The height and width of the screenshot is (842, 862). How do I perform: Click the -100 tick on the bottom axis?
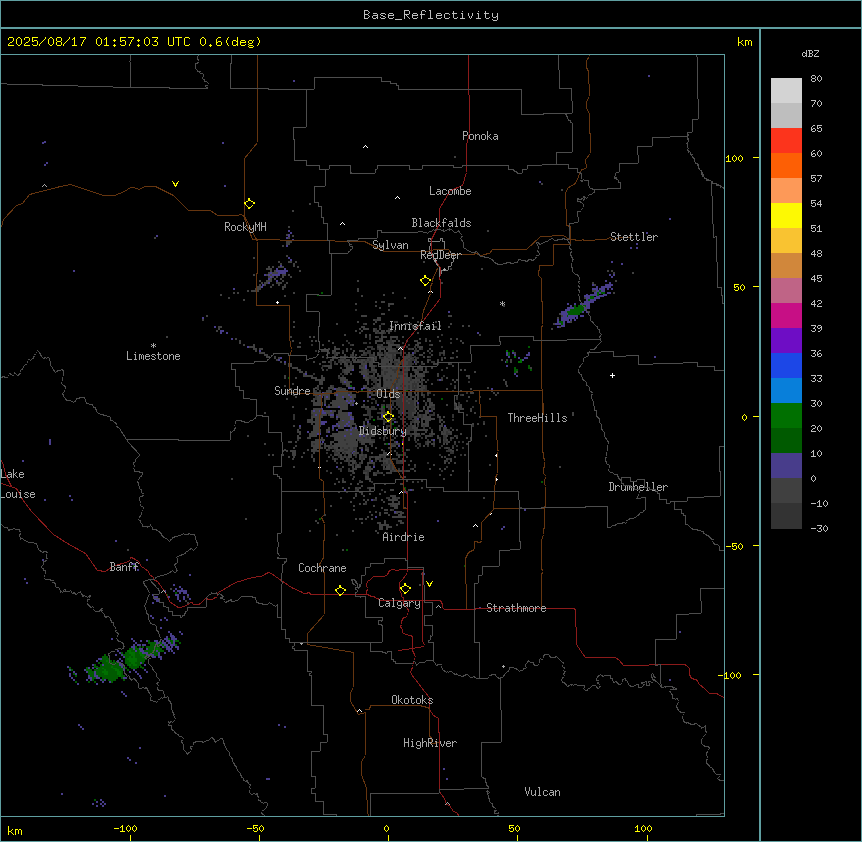(x=125, y=828)
